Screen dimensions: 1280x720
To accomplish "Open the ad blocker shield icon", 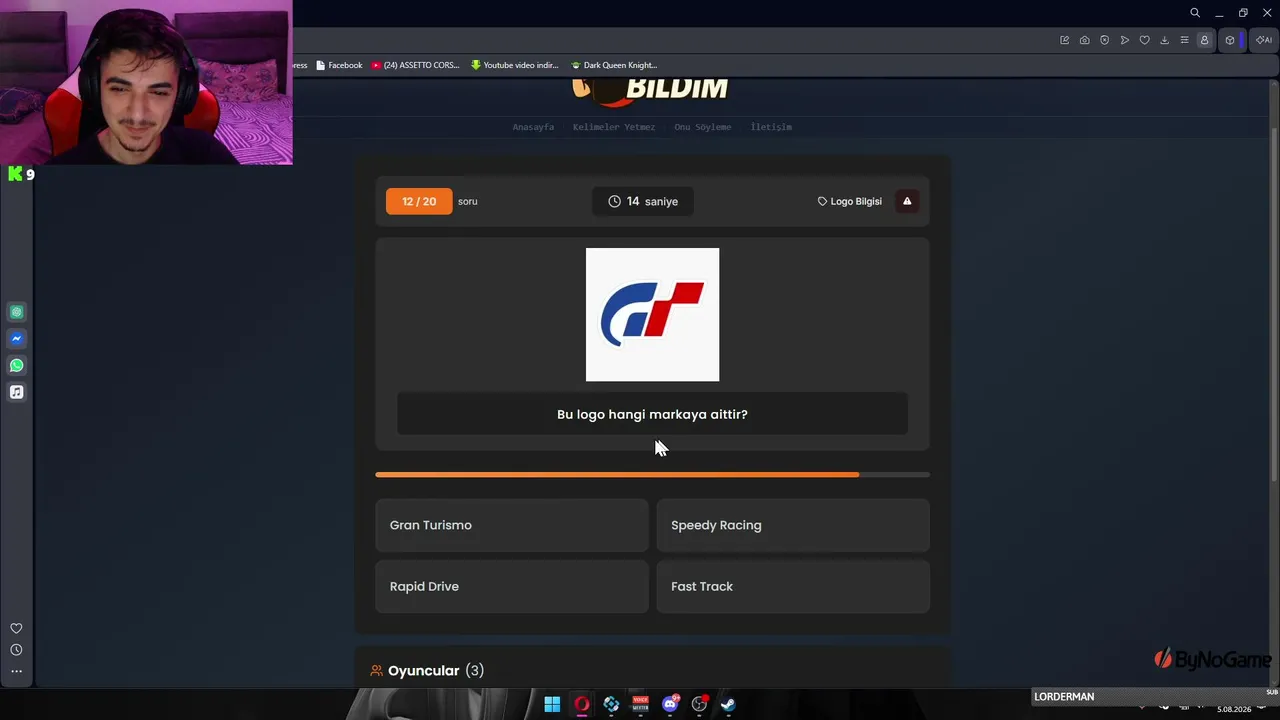I will 1104,40.
